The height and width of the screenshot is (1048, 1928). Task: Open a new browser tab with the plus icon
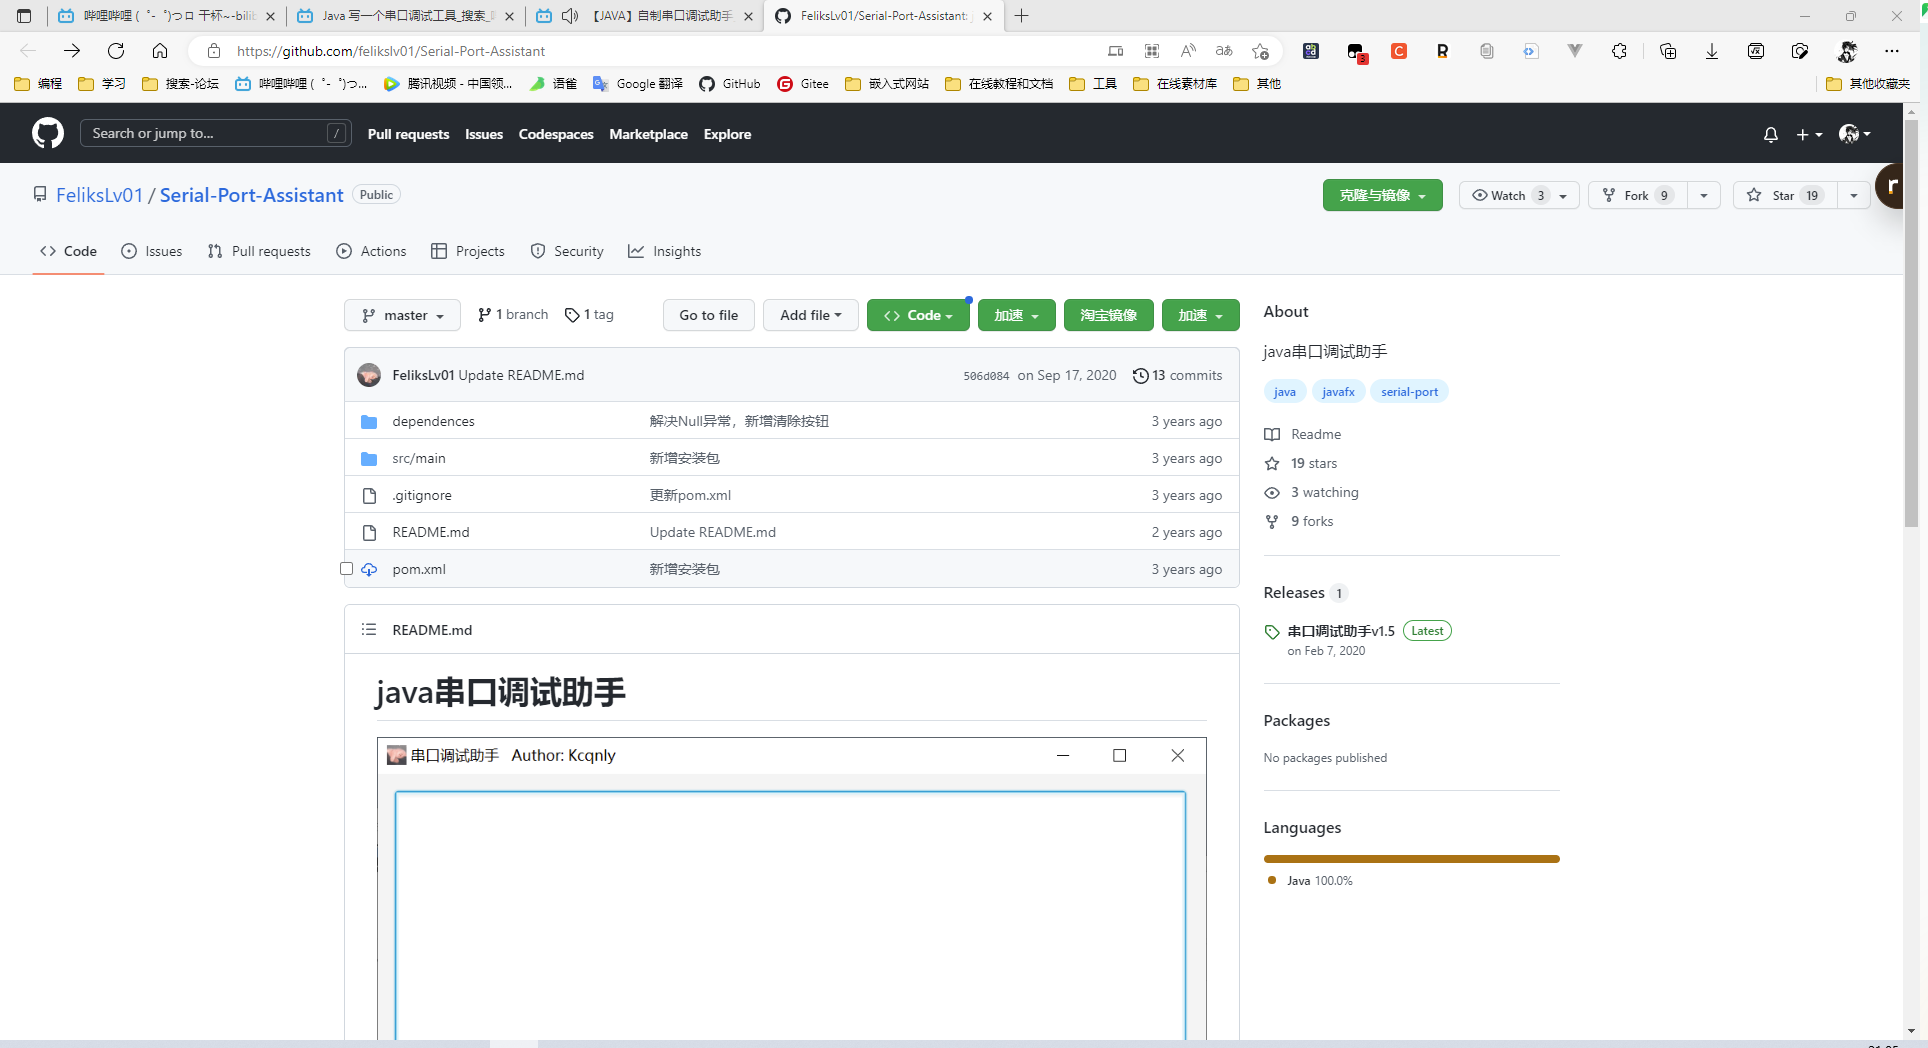[x=1021, y=16]
